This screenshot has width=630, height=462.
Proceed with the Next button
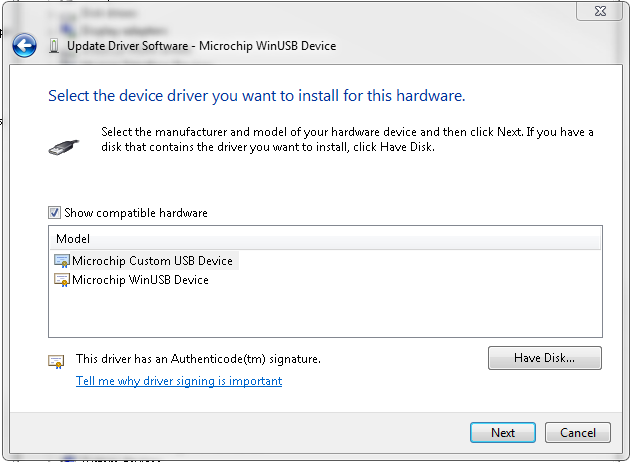[x=503, y=433]
